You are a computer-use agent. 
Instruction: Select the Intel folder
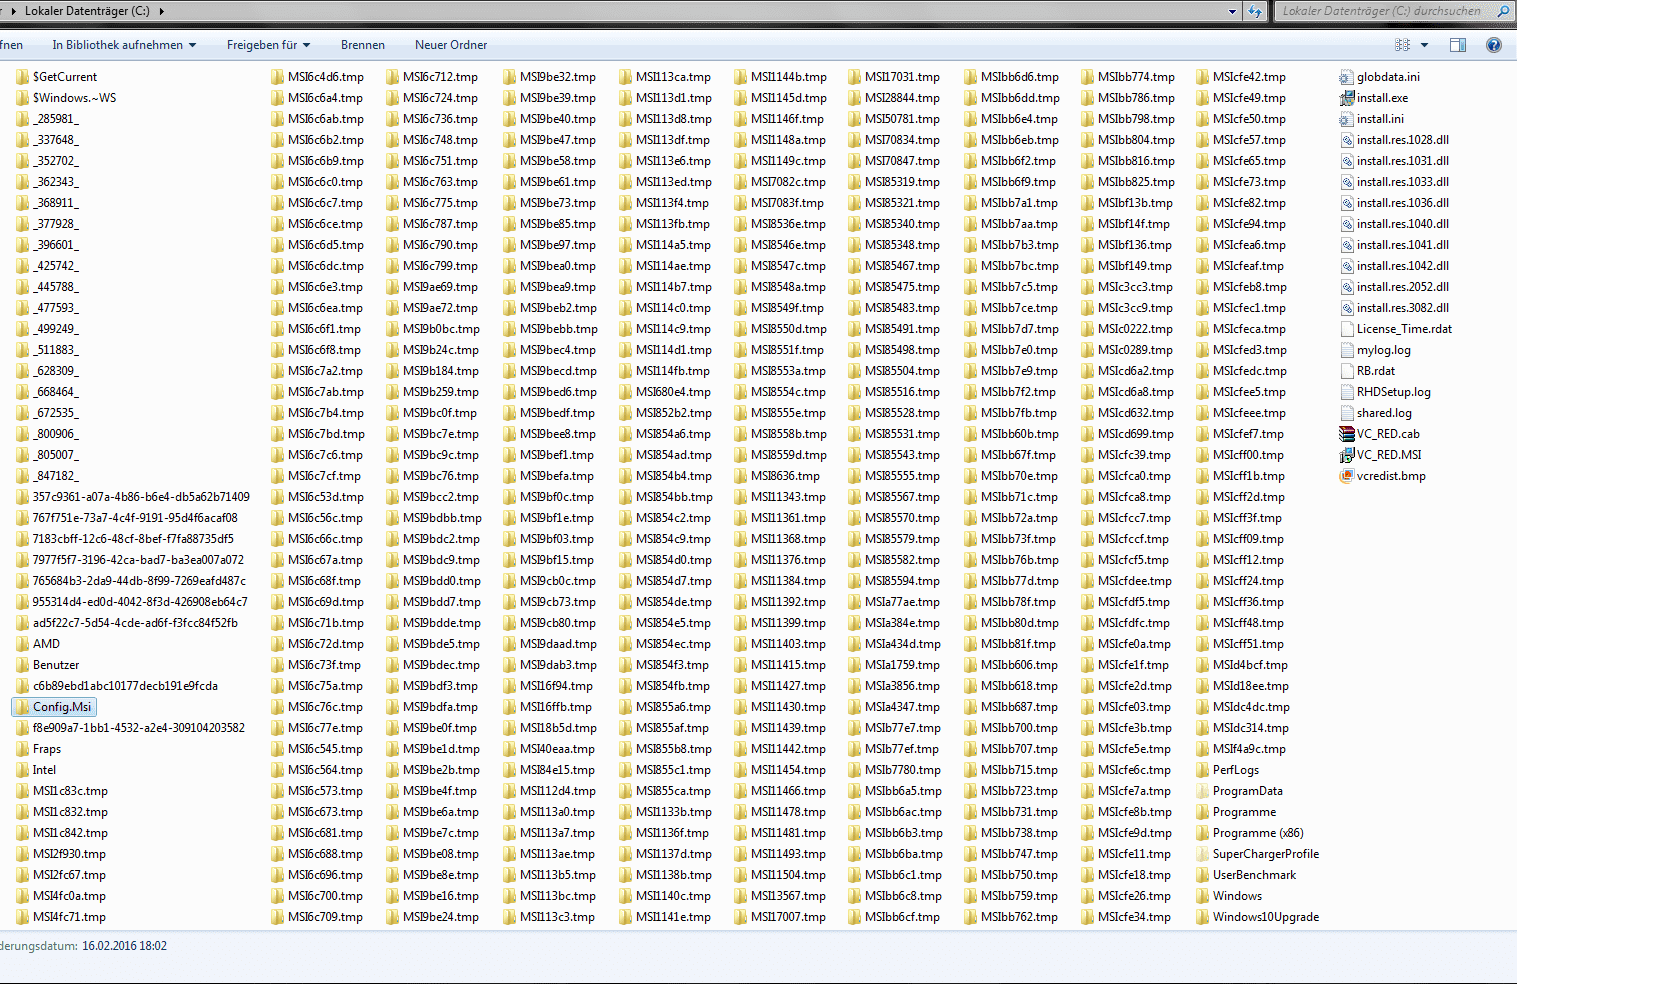(x=36, y=770)
